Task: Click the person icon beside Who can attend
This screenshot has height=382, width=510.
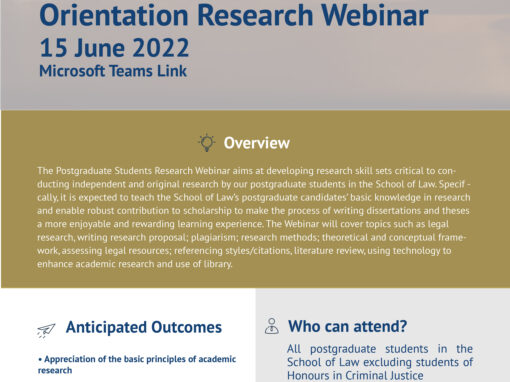Action: (x=272, y=326)
